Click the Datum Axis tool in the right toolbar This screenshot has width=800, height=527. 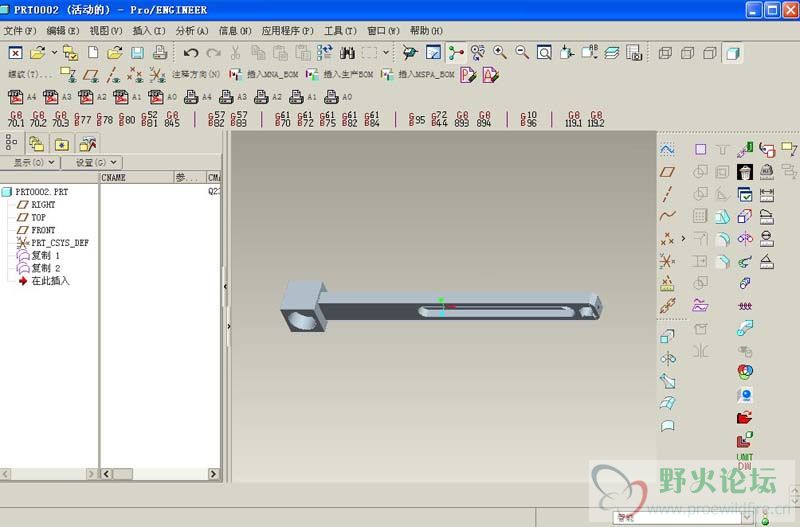(667, 194)
